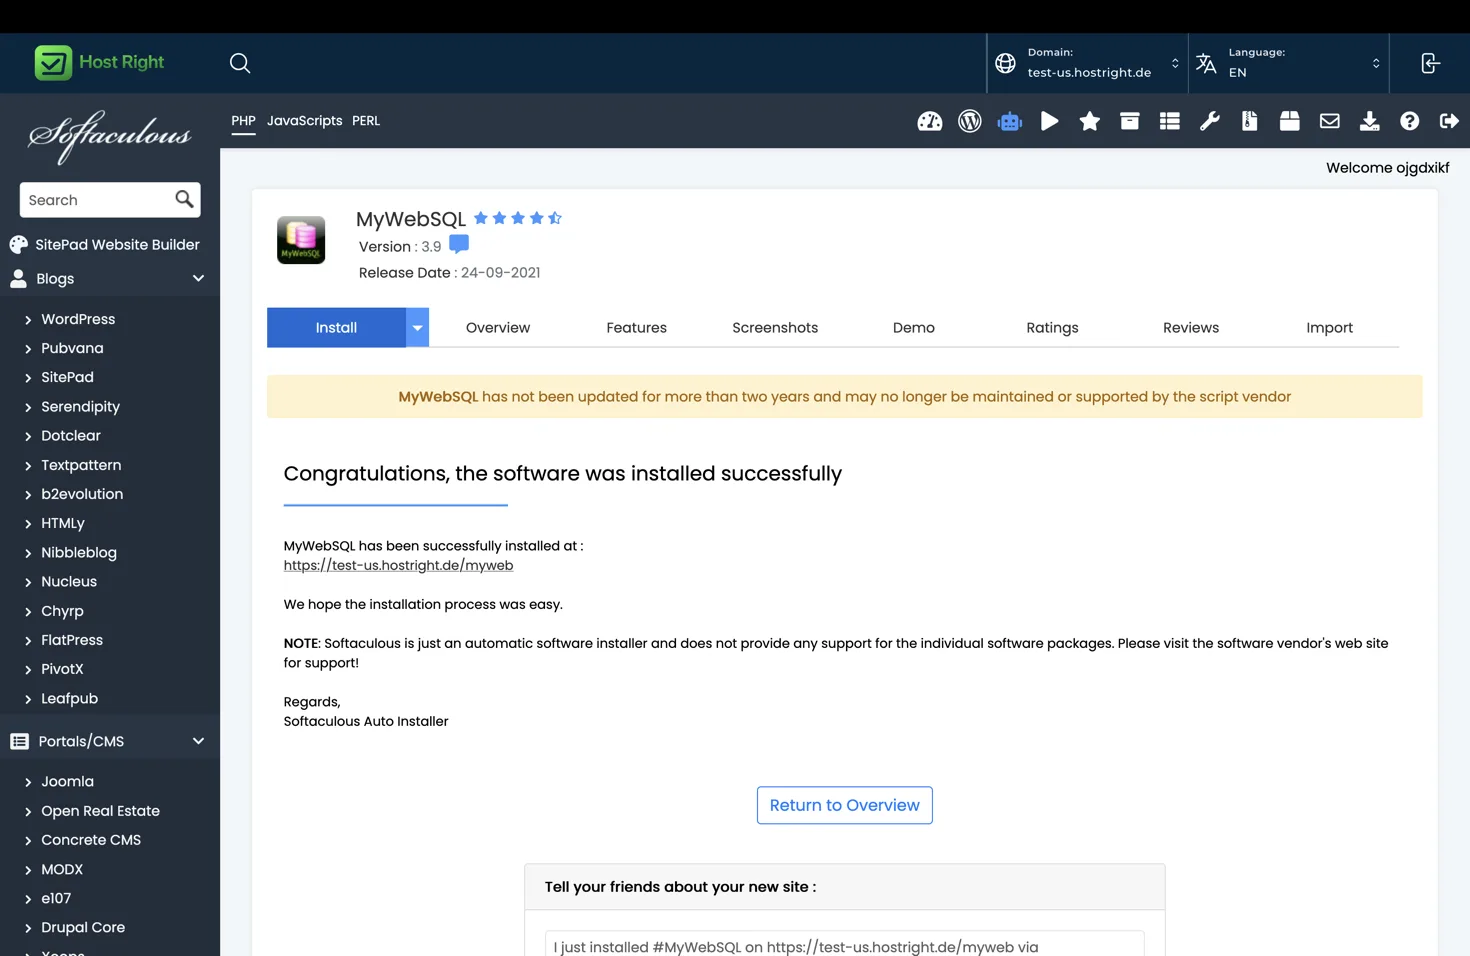The image size is (1470, 956).
Task: Select b2evolution in the sidebar
Action: click(x=82, y=494)
